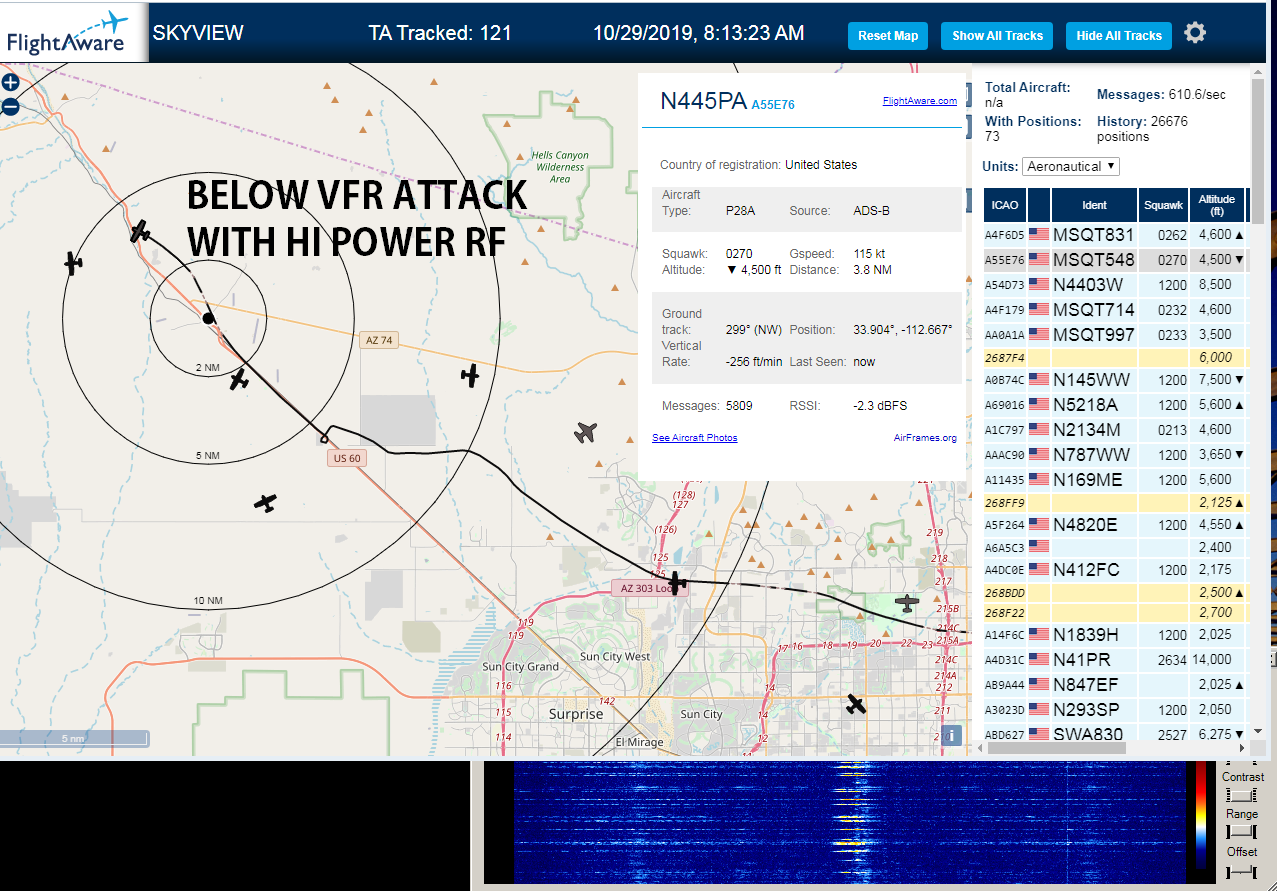Select the MSQT997 row
Image resolution: width=1277 pixels, height=891 pixels.
pyautogui.click(x=1115, y=334)
